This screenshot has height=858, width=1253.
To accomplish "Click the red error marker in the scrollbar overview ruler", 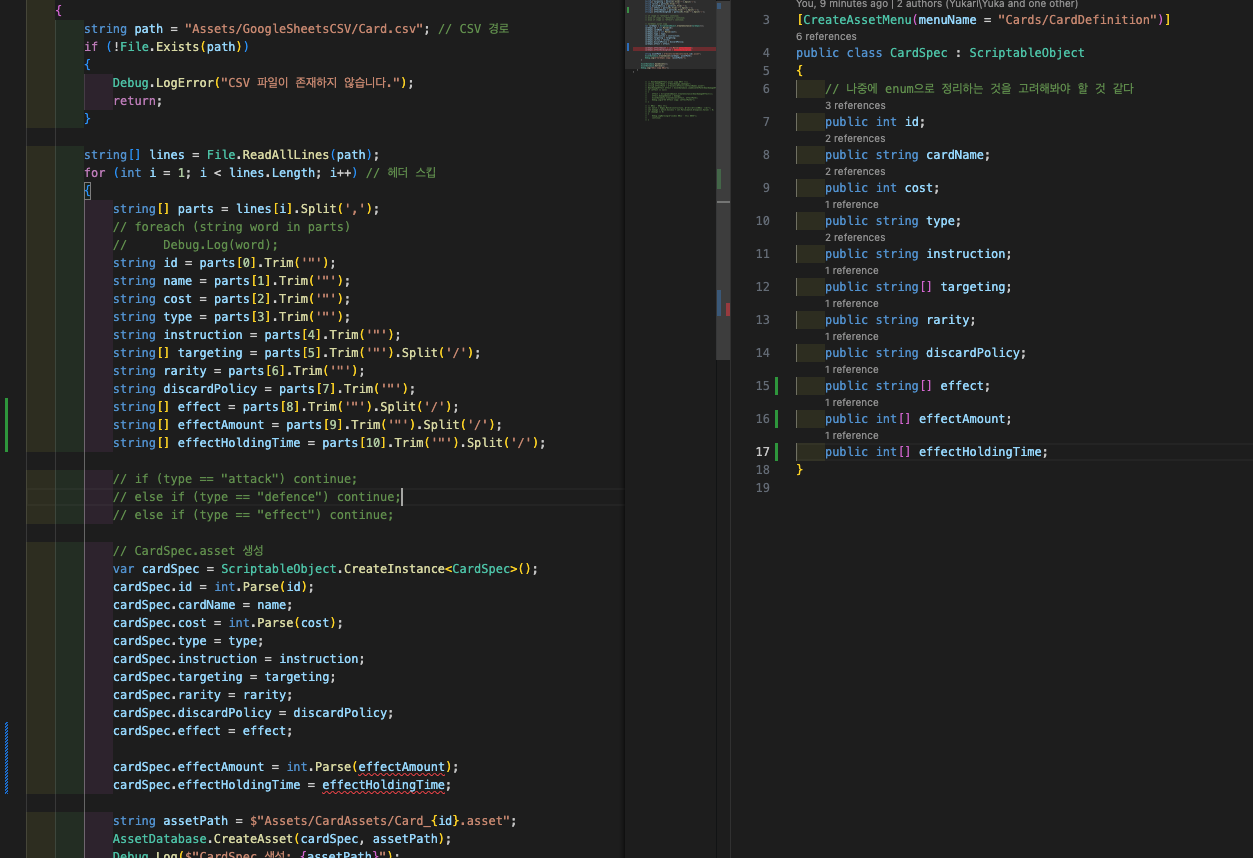I will (727, 309).
